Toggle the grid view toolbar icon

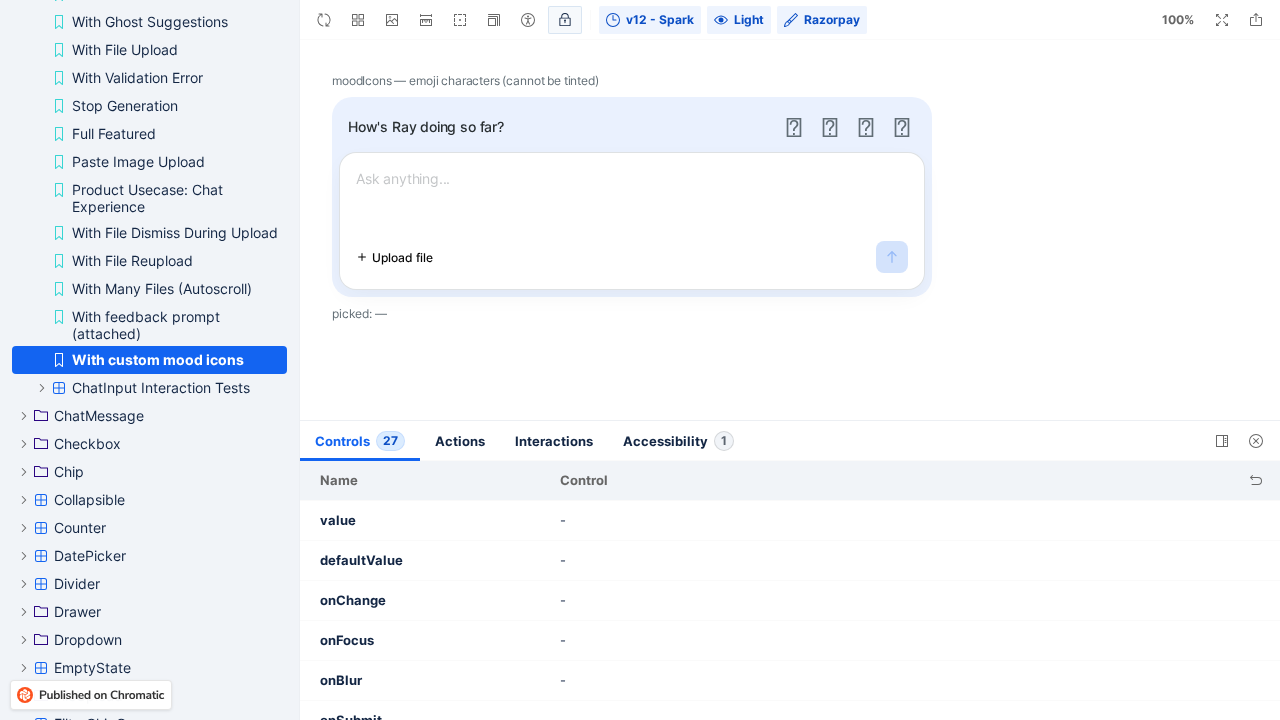click(x=358, y=20)
